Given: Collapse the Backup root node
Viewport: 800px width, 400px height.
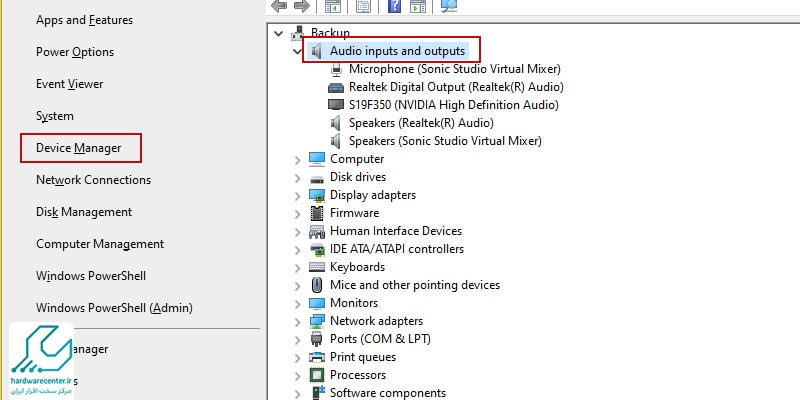Looking at the screenshot, I should (279, 34).
